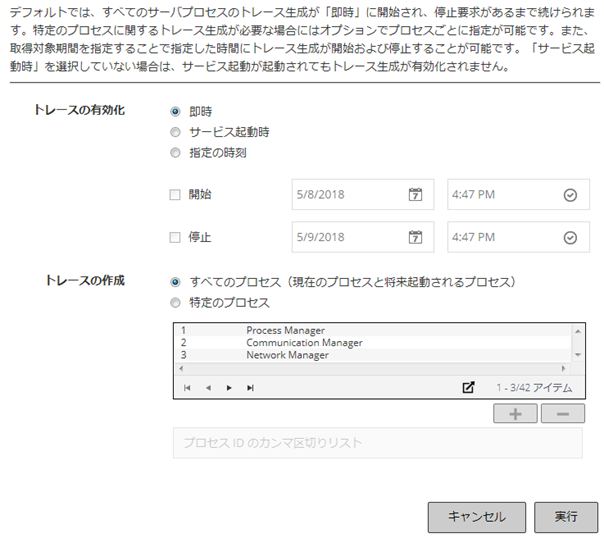Click the キャンセル button

coord(477,517)
